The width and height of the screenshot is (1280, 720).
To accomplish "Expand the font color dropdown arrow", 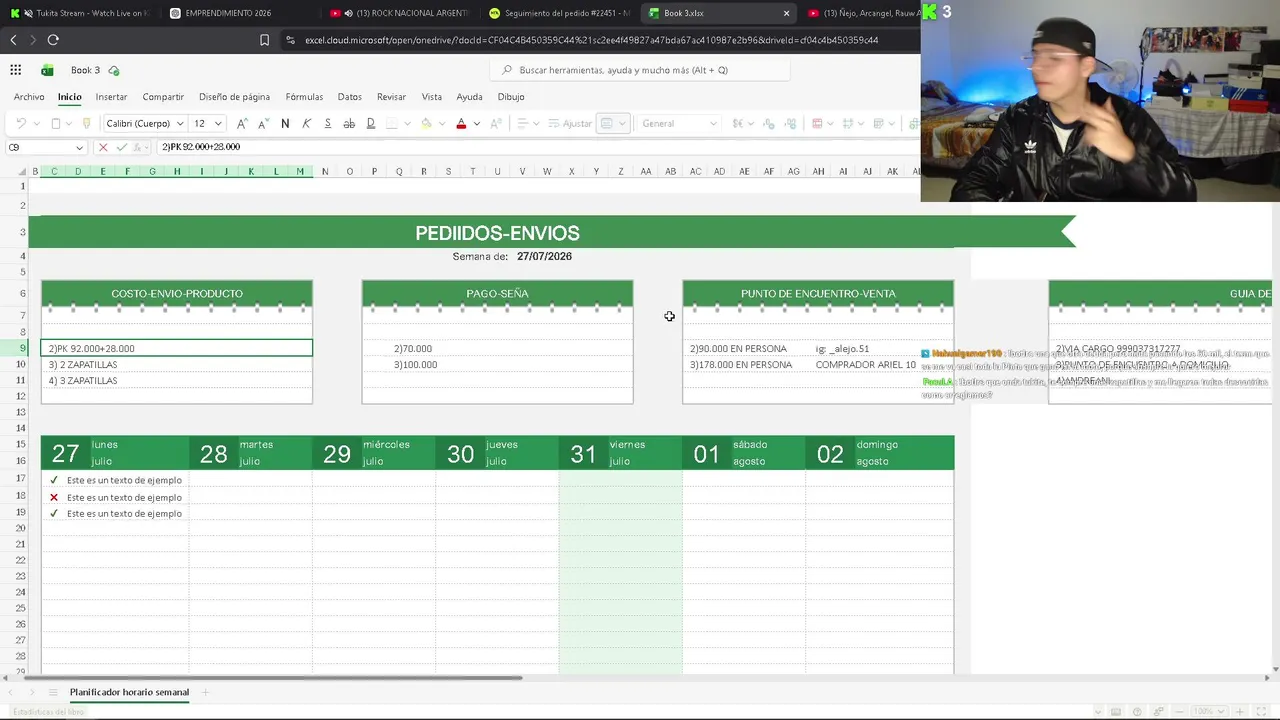I will (x=476, y=124).
